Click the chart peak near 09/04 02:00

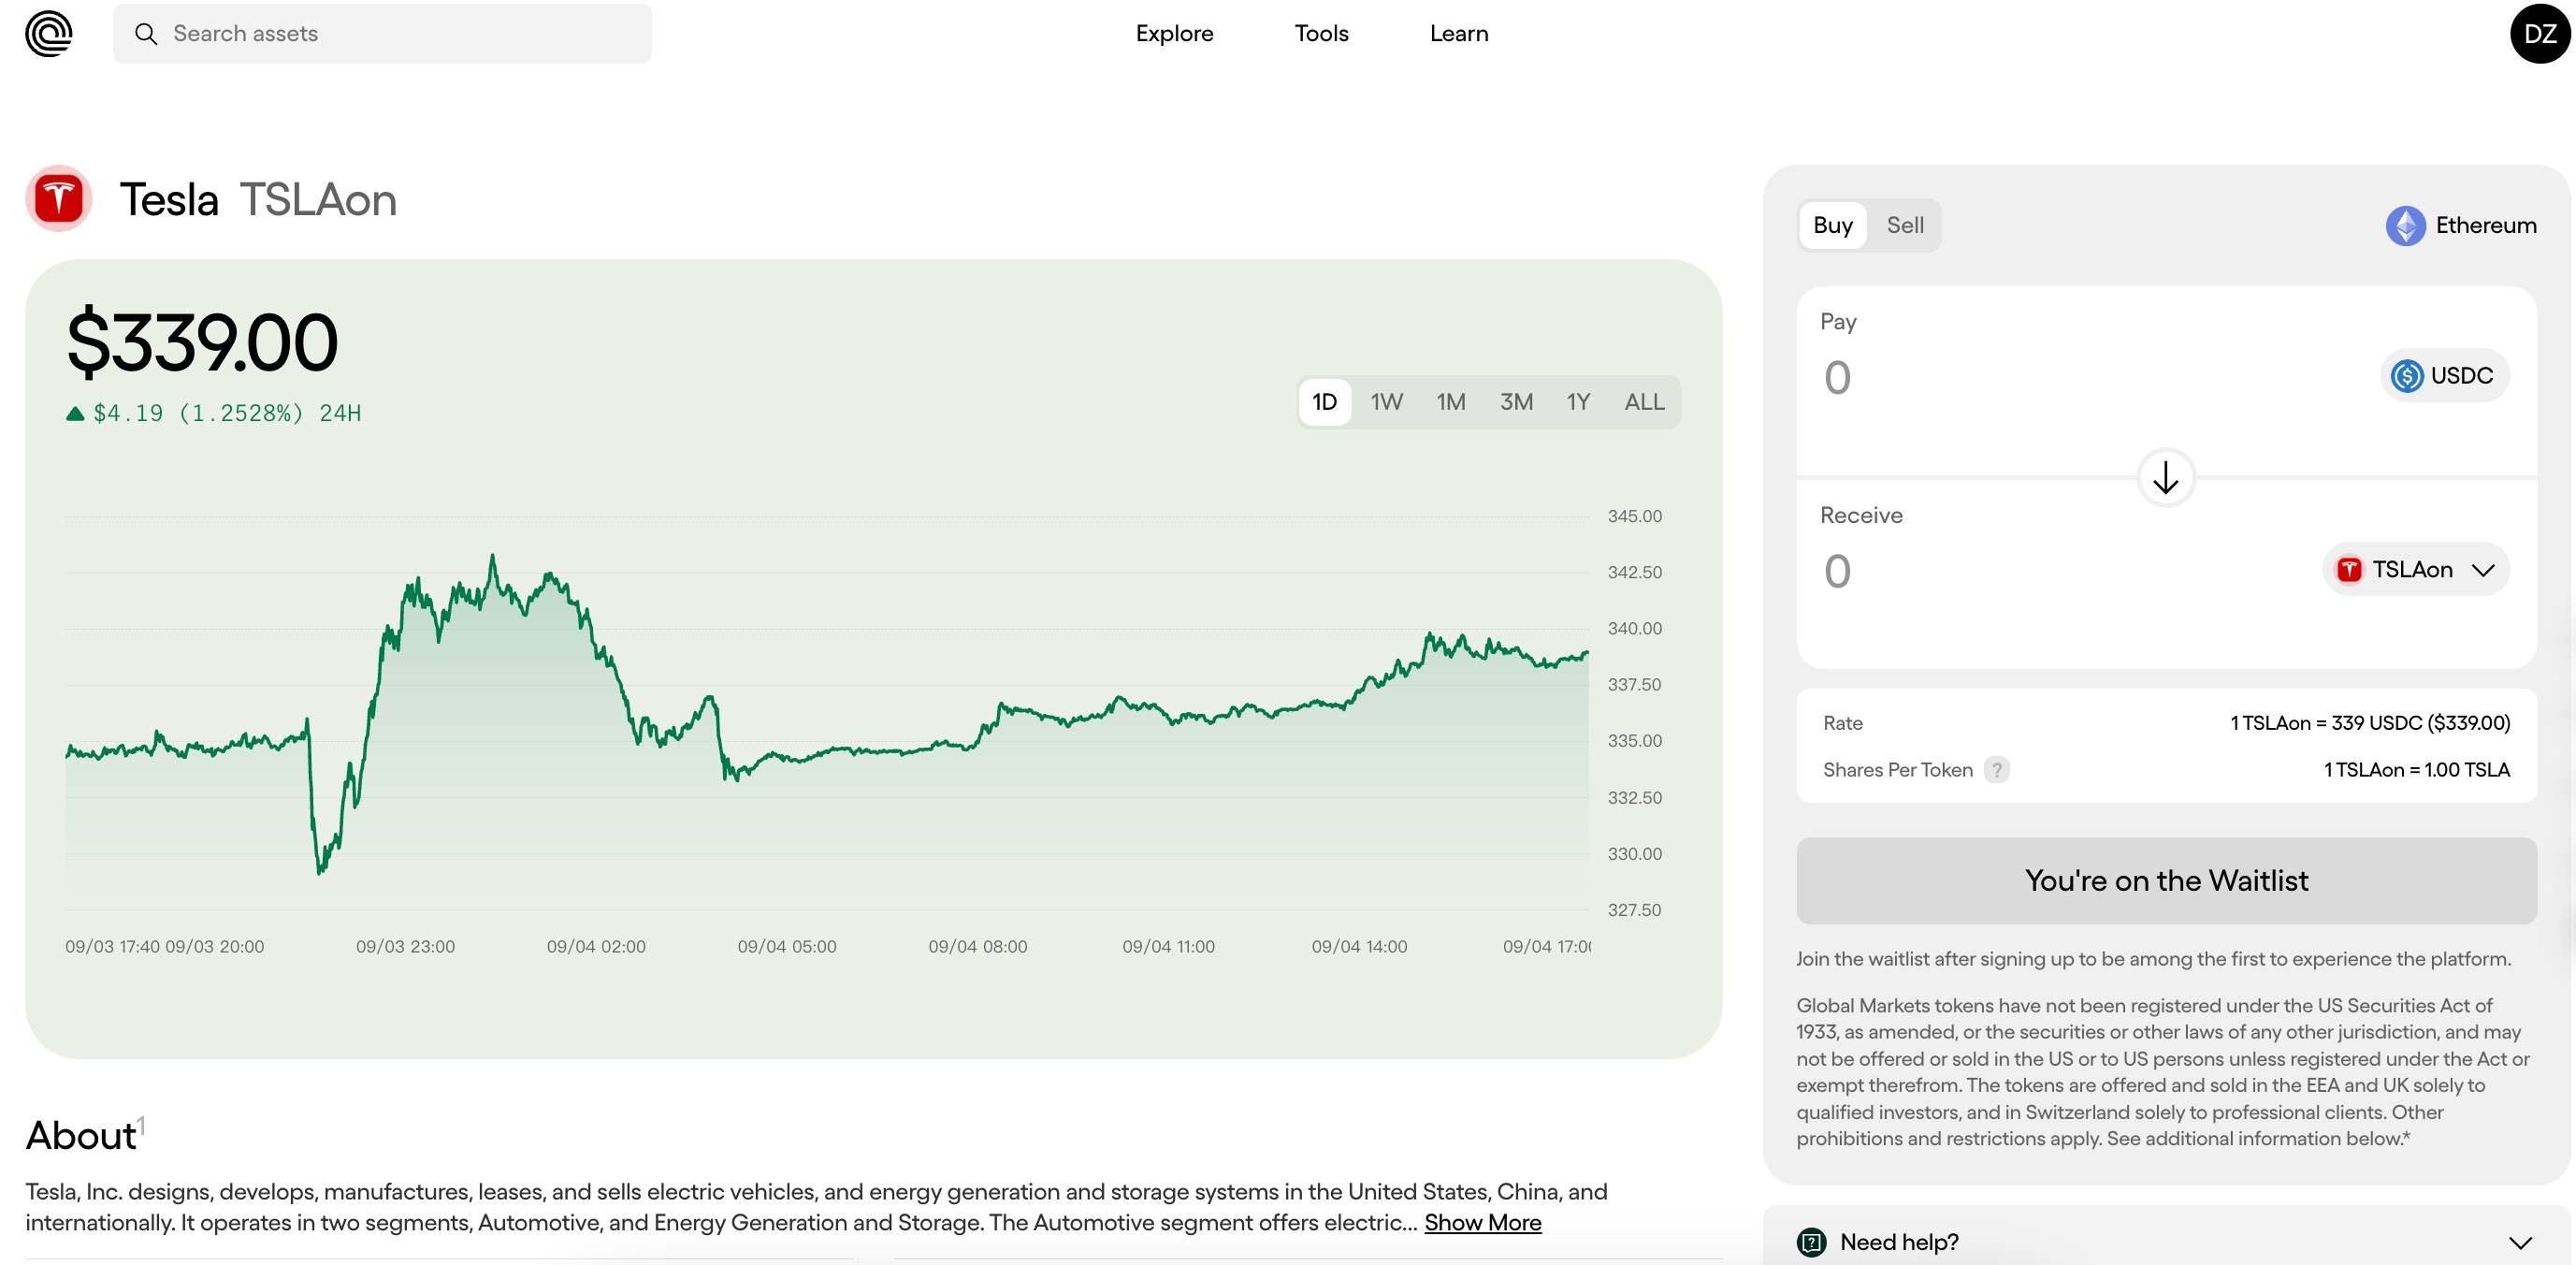(x=492, y=556)
